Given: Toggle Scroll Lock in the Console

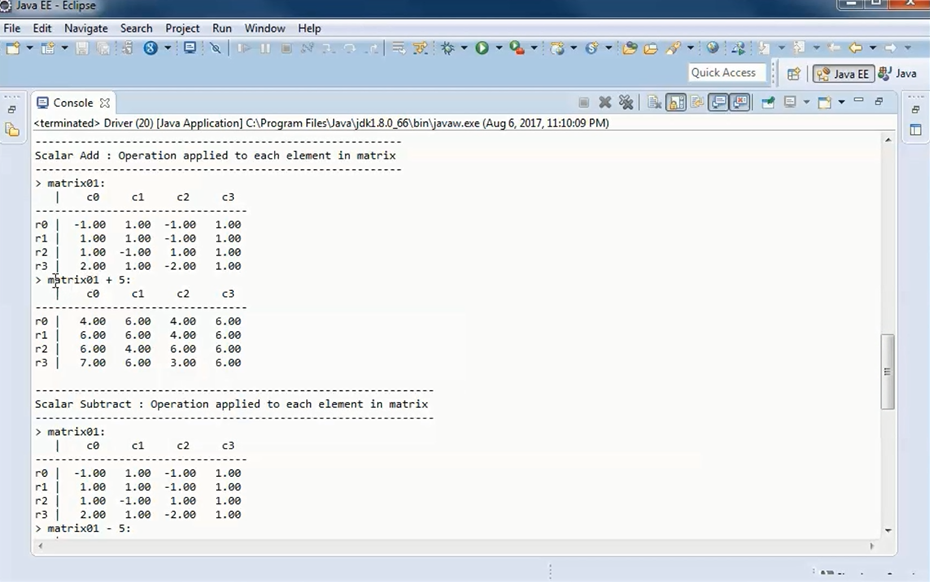Looking at the screenshot, I should pyautogui.click(x=674, y=102).
